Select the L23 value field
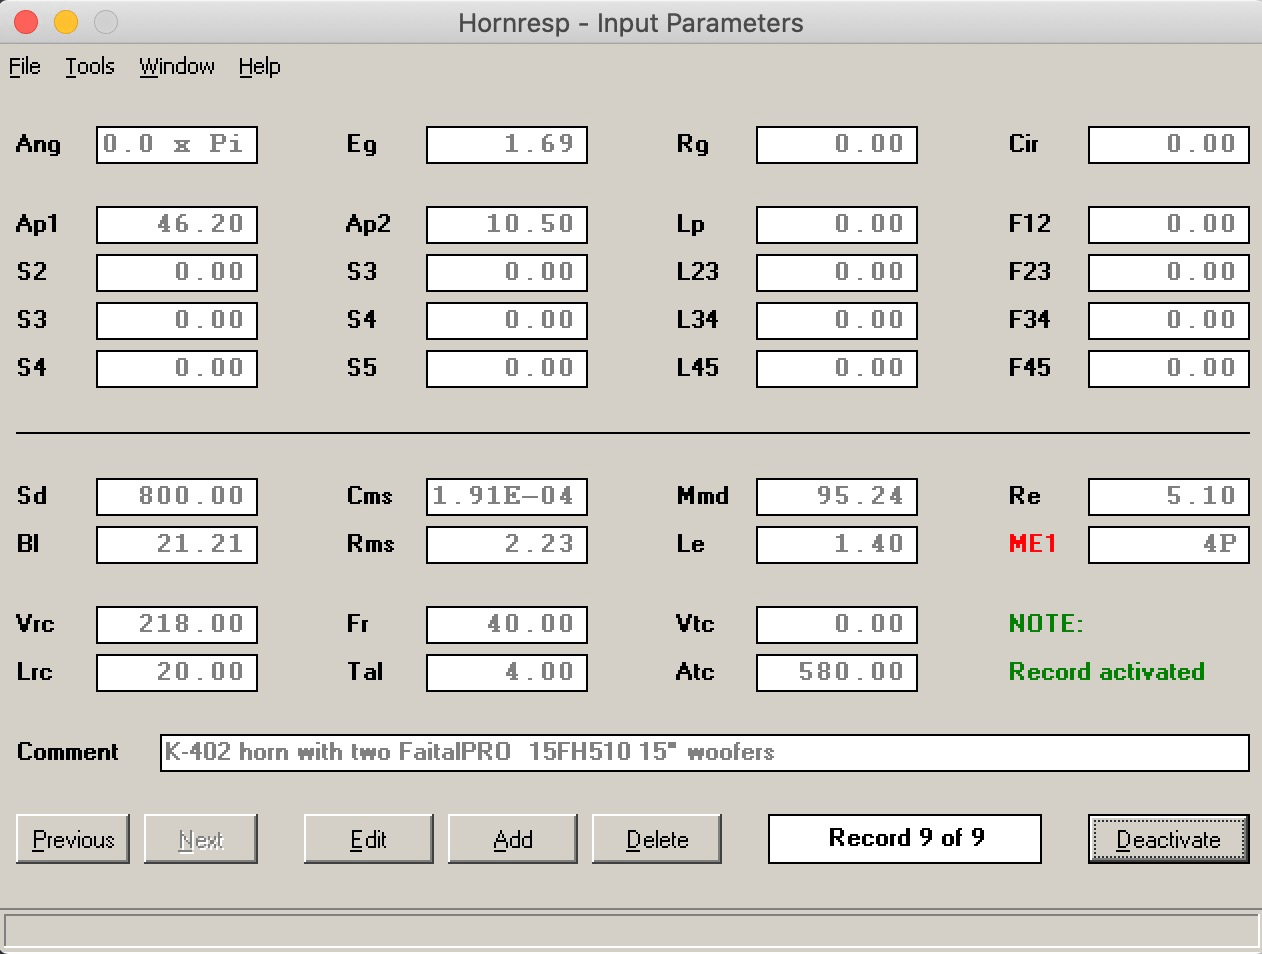 tap(837, 272)
